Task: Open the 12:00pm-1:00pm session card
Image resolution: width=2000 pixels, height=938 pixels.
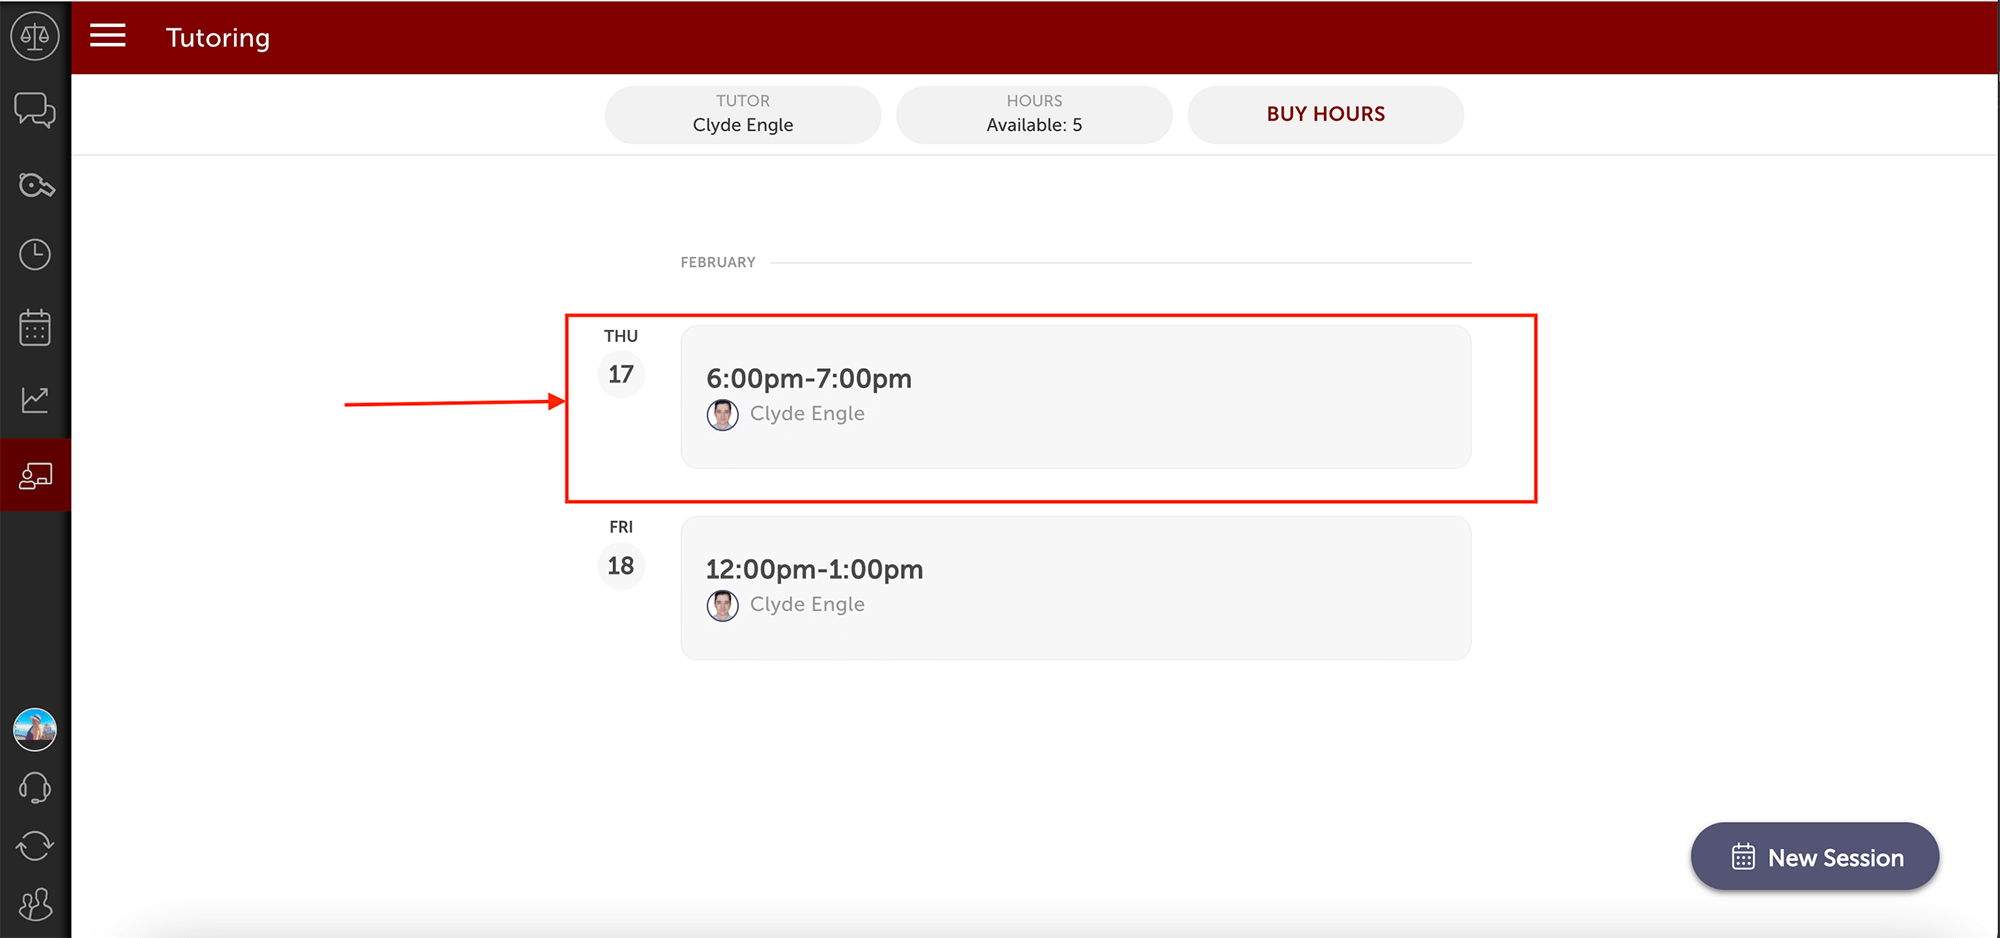Action: [x=1076, y=588]
